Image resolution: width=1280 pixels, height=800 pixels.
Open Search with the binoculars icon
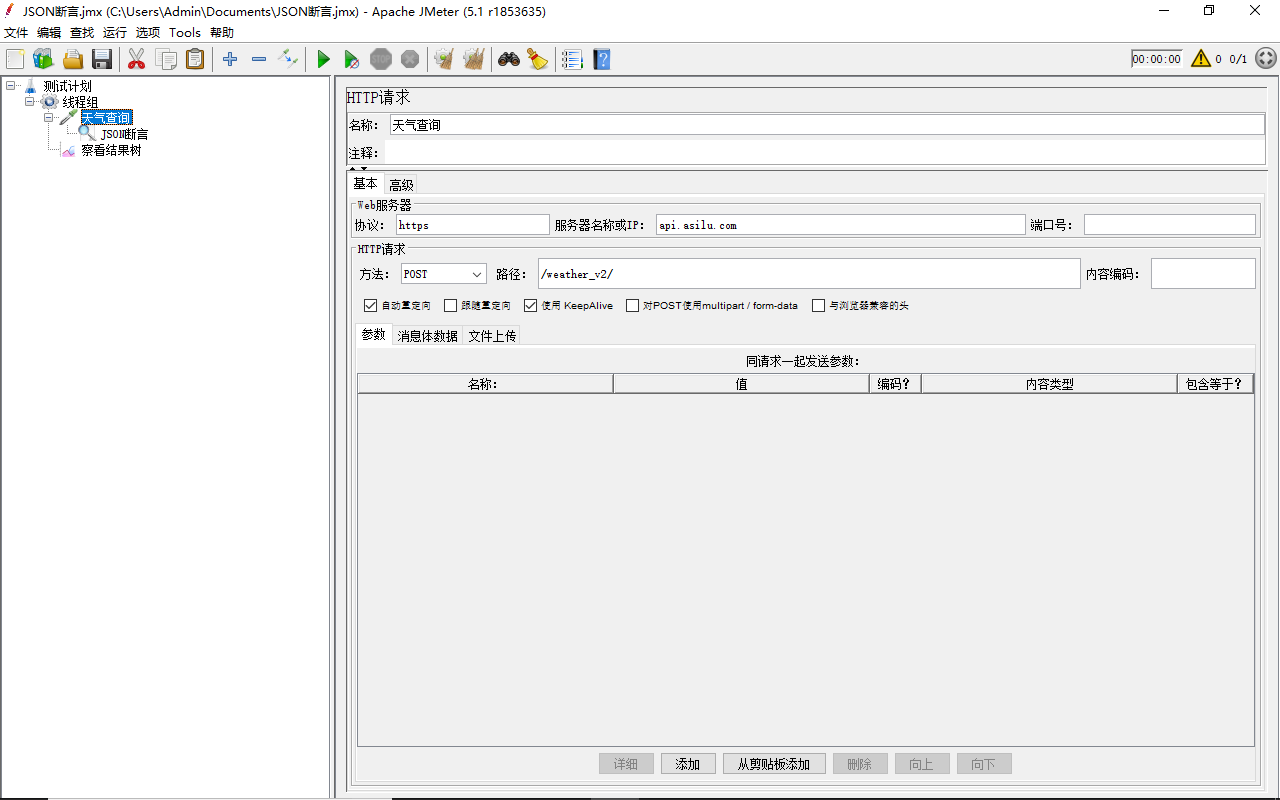pos(509,59)
